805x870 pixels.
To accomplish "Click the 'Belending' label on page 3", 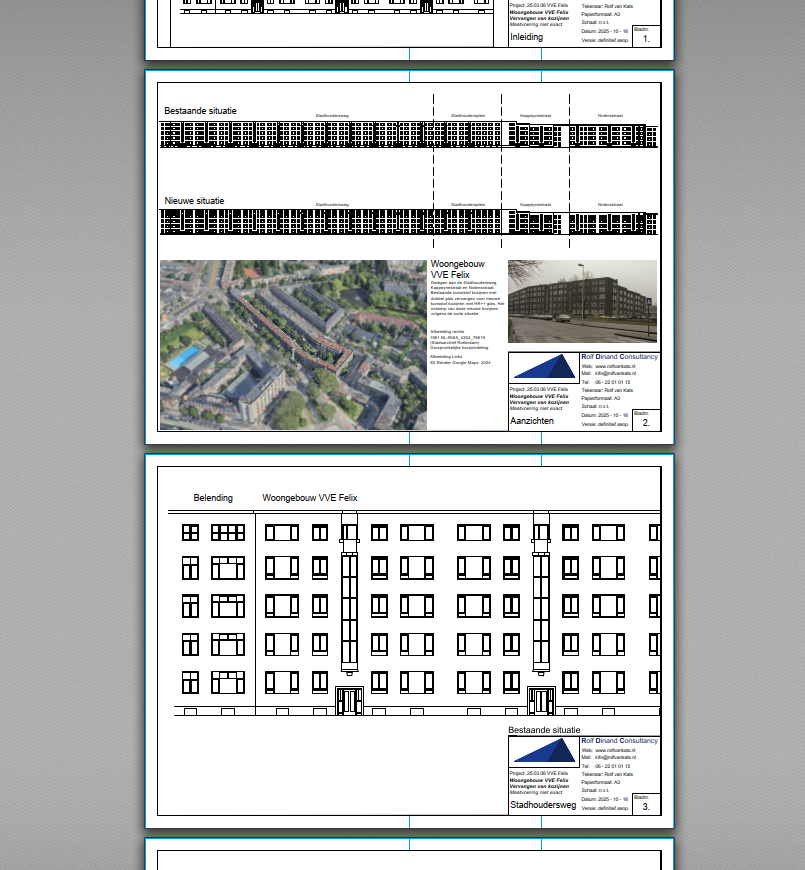I will tap(213, 498).
